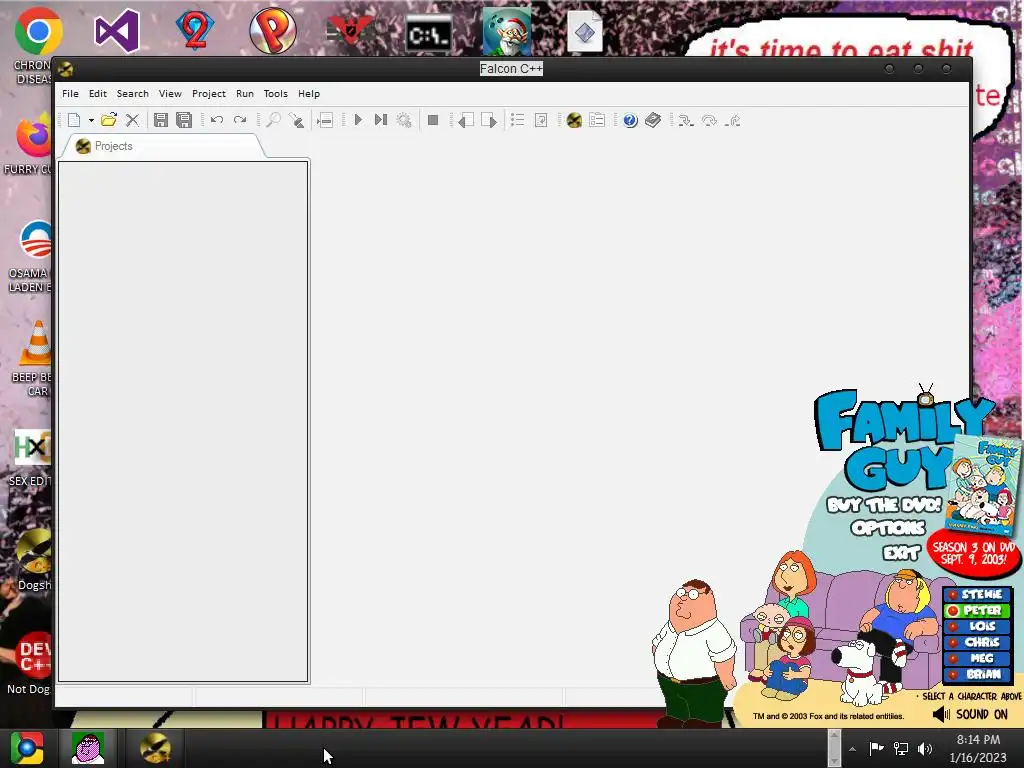The image size is (1024, 768).
Task: Click the command prompt desktop icon
Action: [x=429, y=33]
